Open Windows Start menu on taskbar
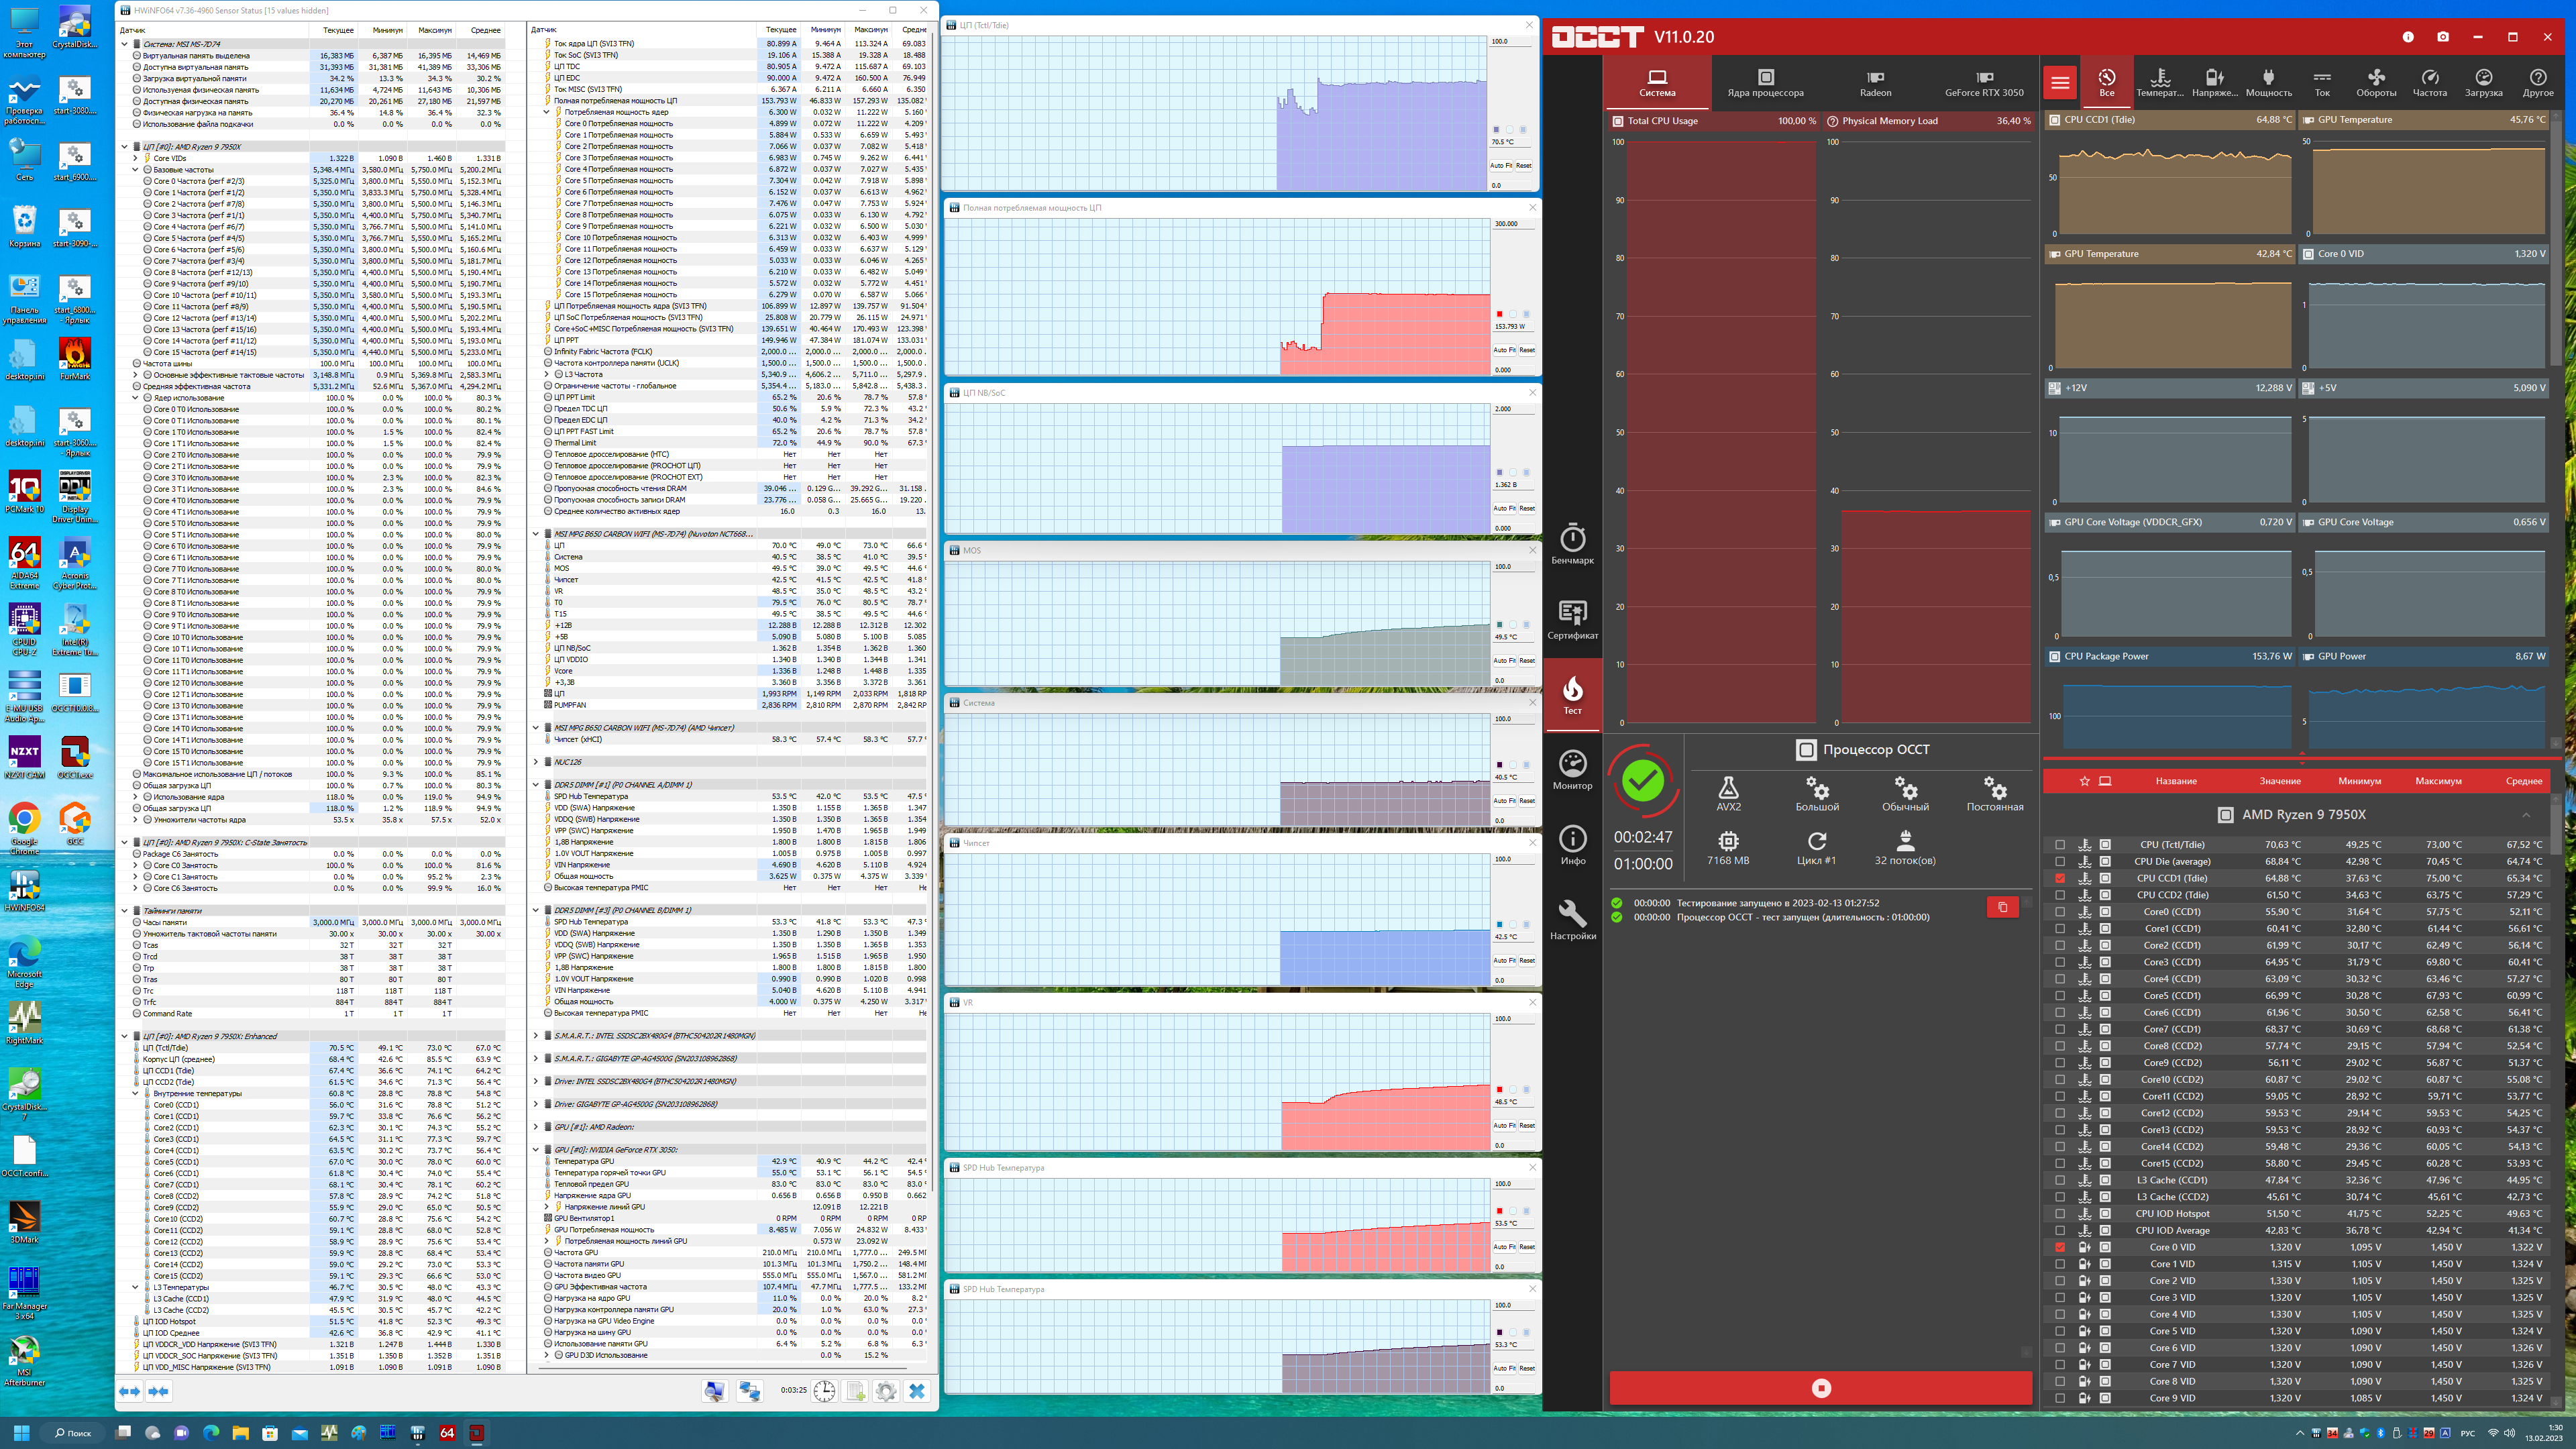Image resolution: width=2576 pixels, height=1449 pixels. (x=21, y=1433)
